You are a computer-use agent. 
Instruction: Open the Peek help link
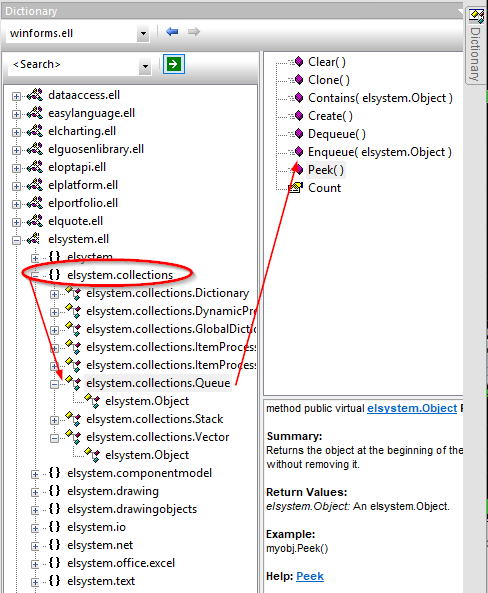(310, 576)
